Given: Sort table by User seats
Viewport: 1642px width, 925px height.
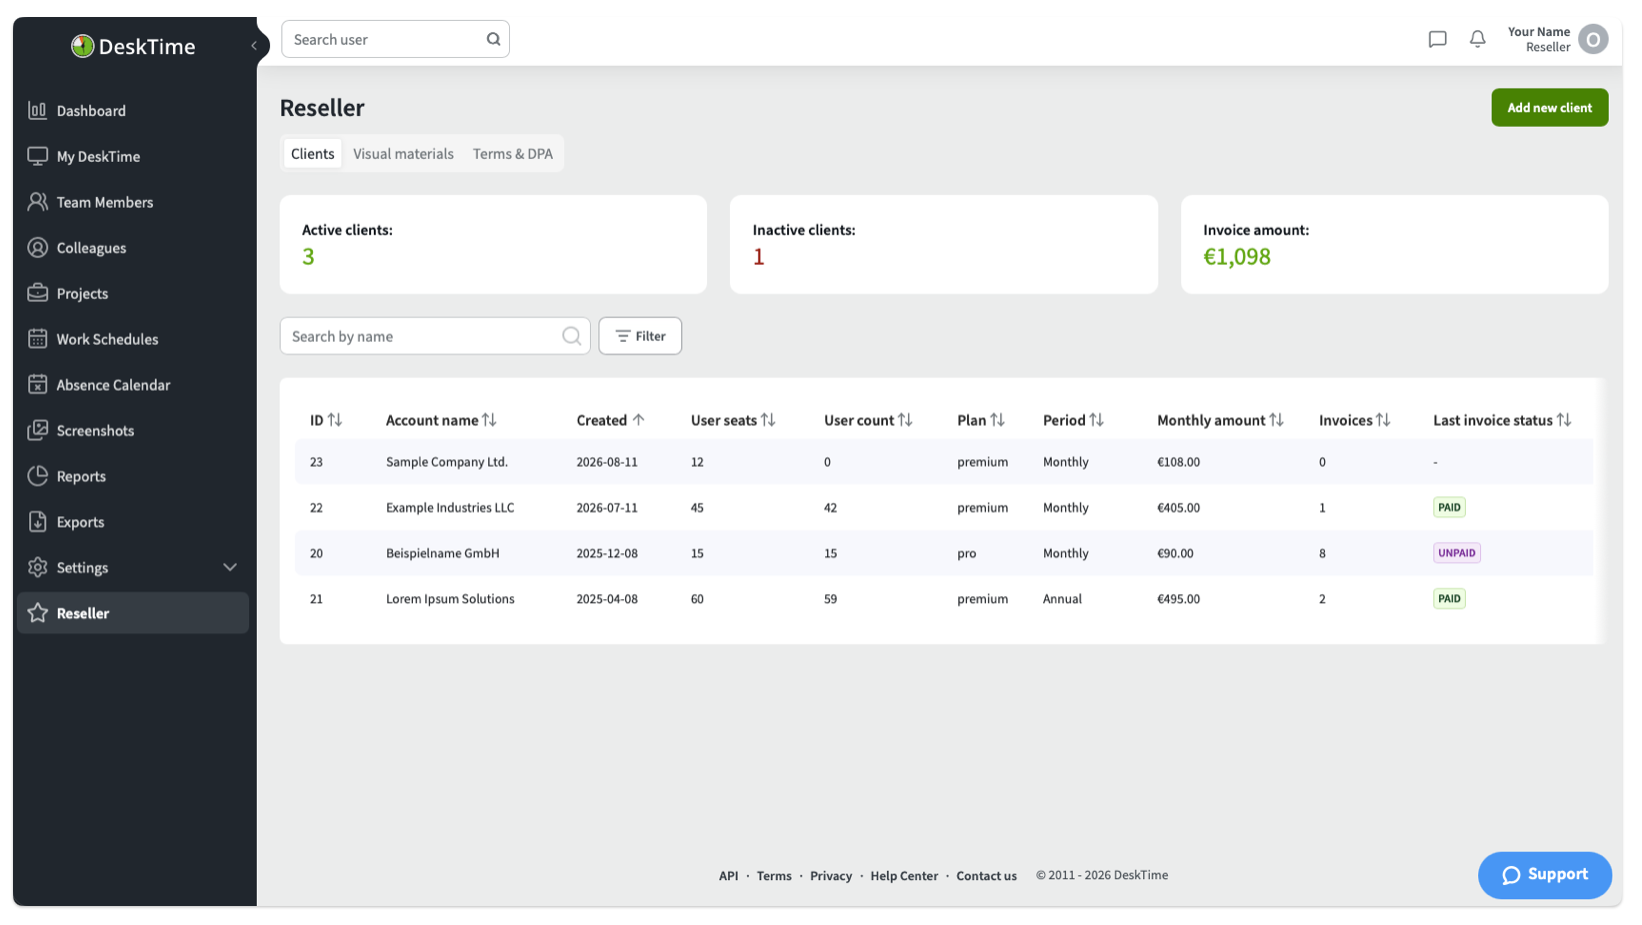Looking at the screenshot, I should 733,420.
